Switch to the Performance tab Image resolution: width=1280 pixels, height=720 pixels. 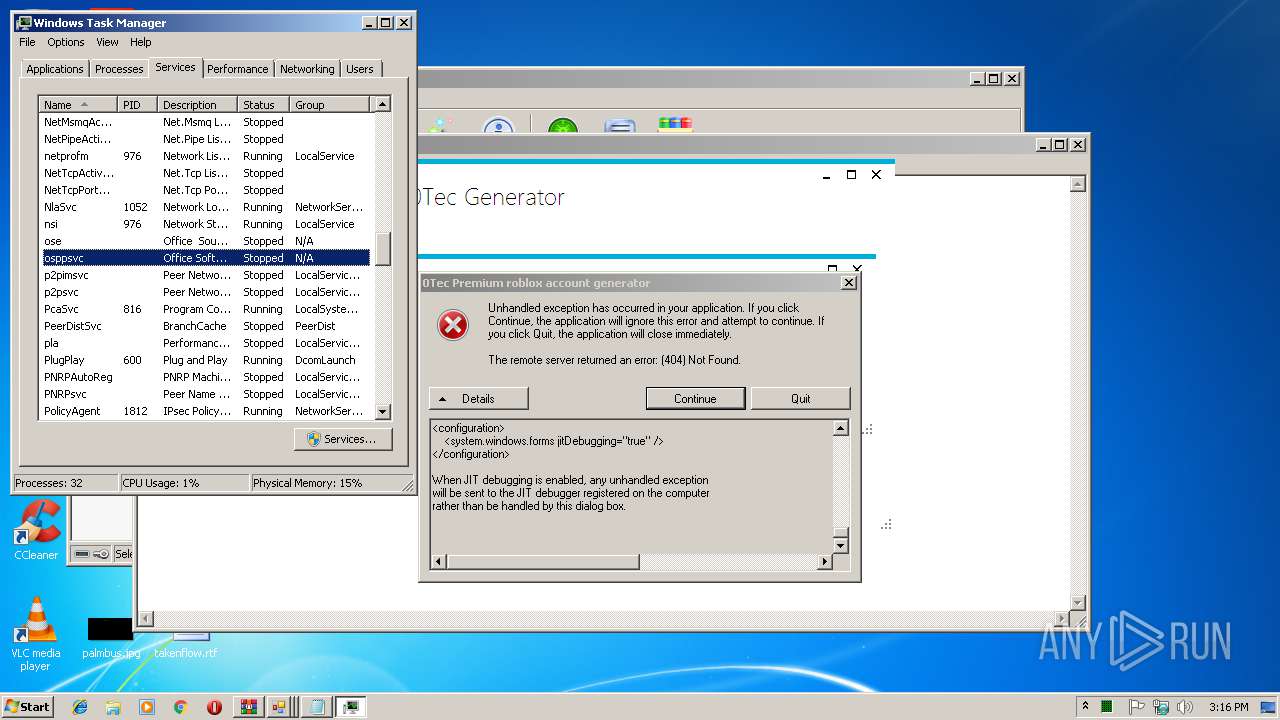pos(238,69)
